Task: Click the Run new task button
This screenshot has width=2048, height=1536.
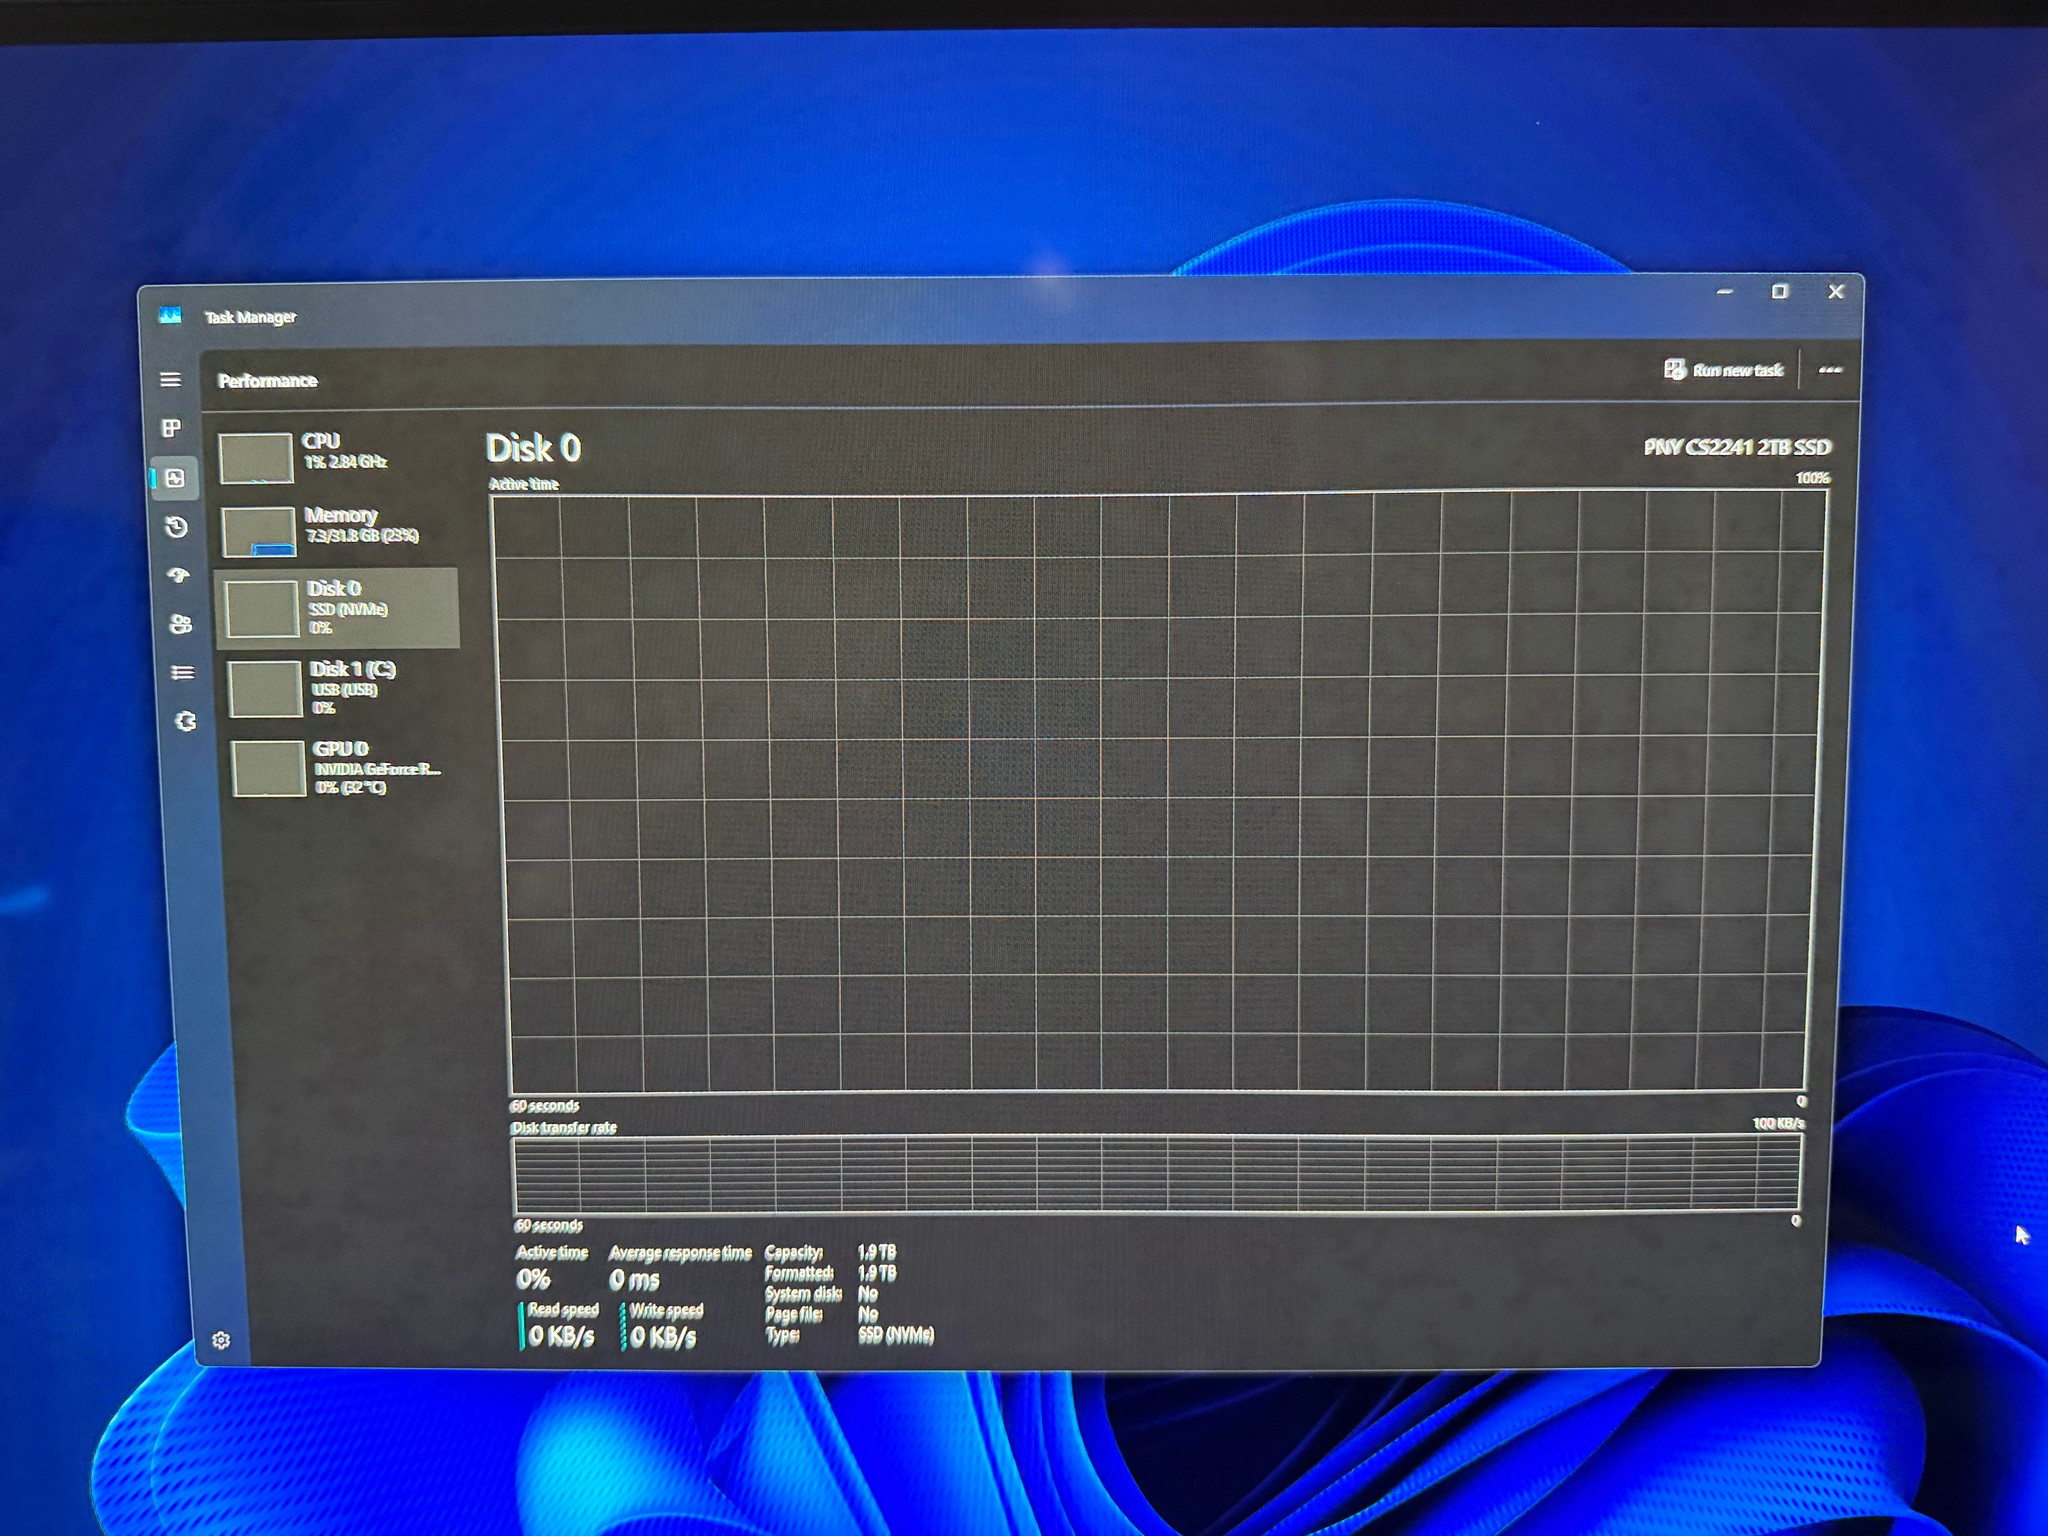Action: coord(1724,370)
